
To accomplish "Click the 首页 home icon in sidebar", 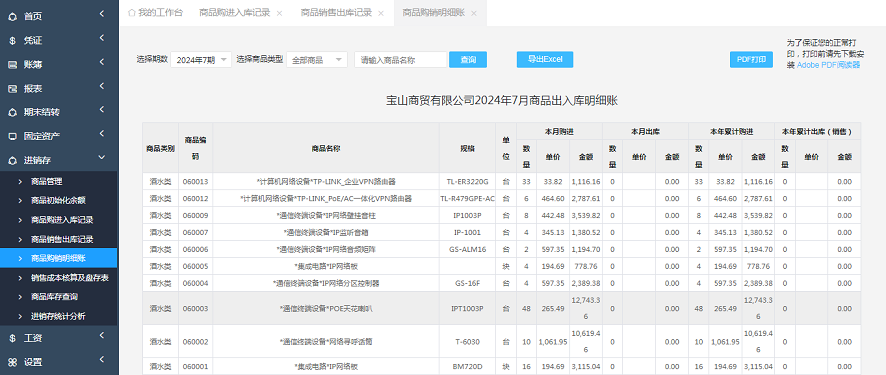I will click(x=12, y=17).
